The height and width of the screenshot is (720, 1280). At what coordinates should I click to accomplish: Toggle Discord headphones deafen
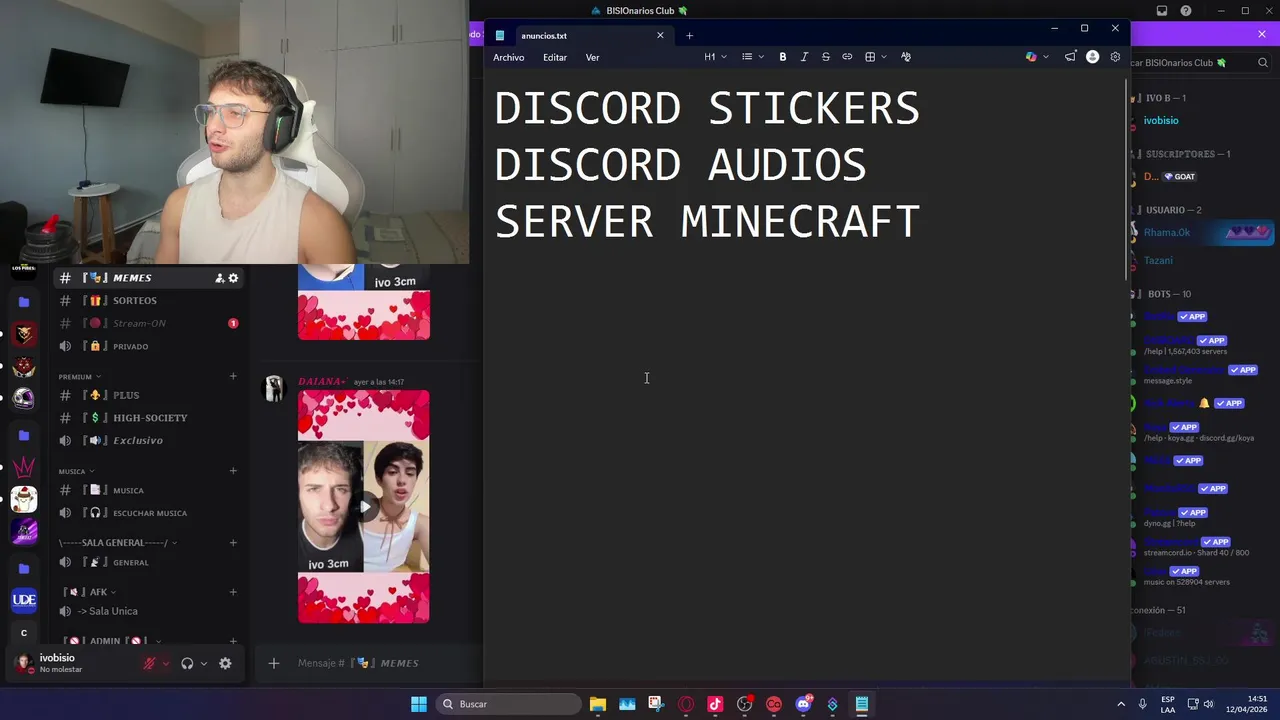coord(187,663)
